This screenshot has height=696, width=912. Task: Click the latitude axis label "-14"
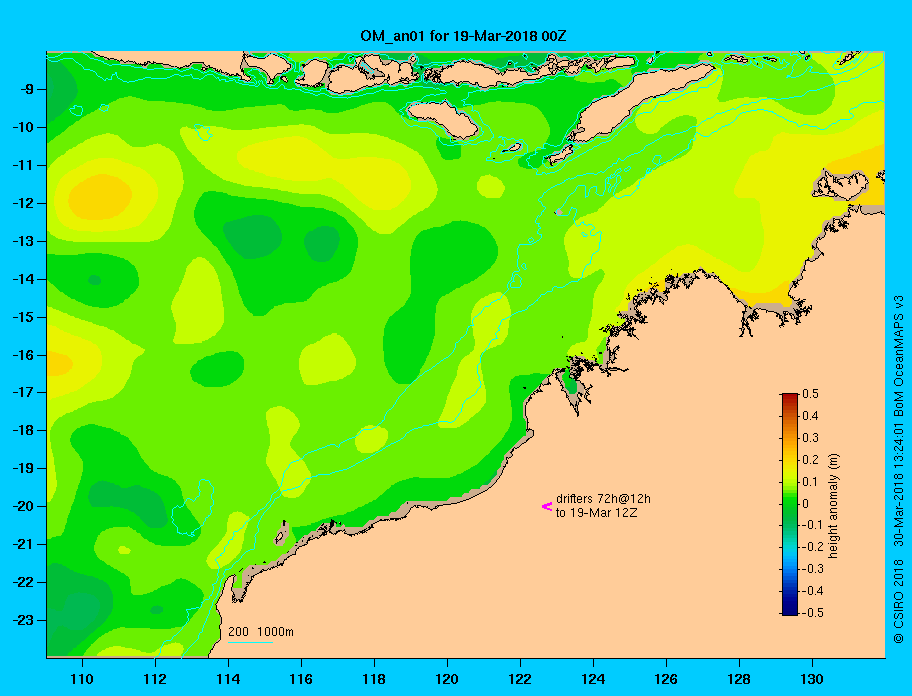click(23, 279)
